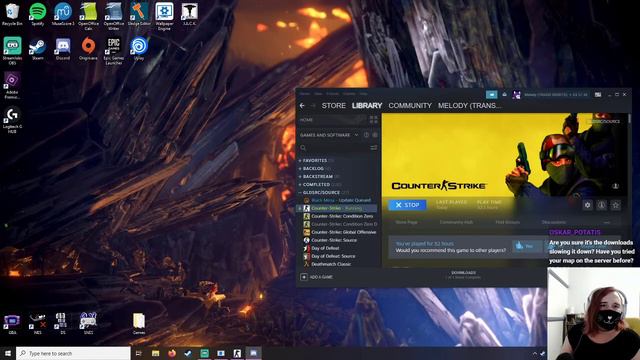This screenshot has width=640, height=360.
Task: Switch to the Store tab
Action: click(333, 106)
